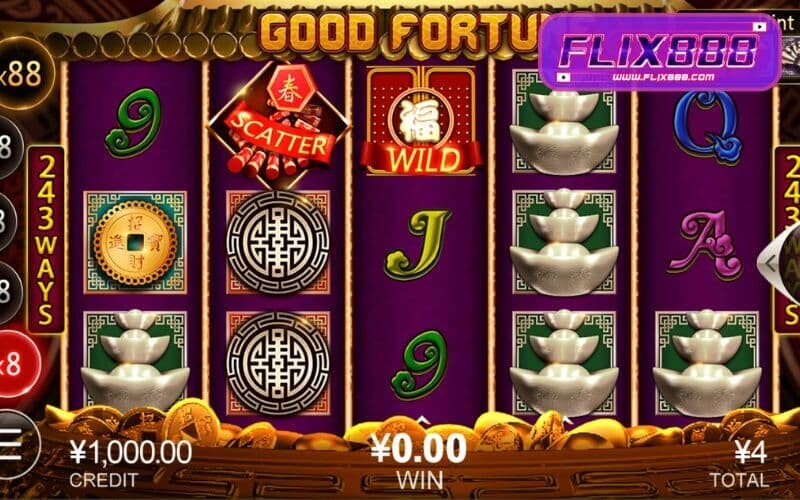Image resolution: width=800 pixels, height=500 pixels.
Task: Click the round medallion in middle row
Action: [x=278, y=243]
